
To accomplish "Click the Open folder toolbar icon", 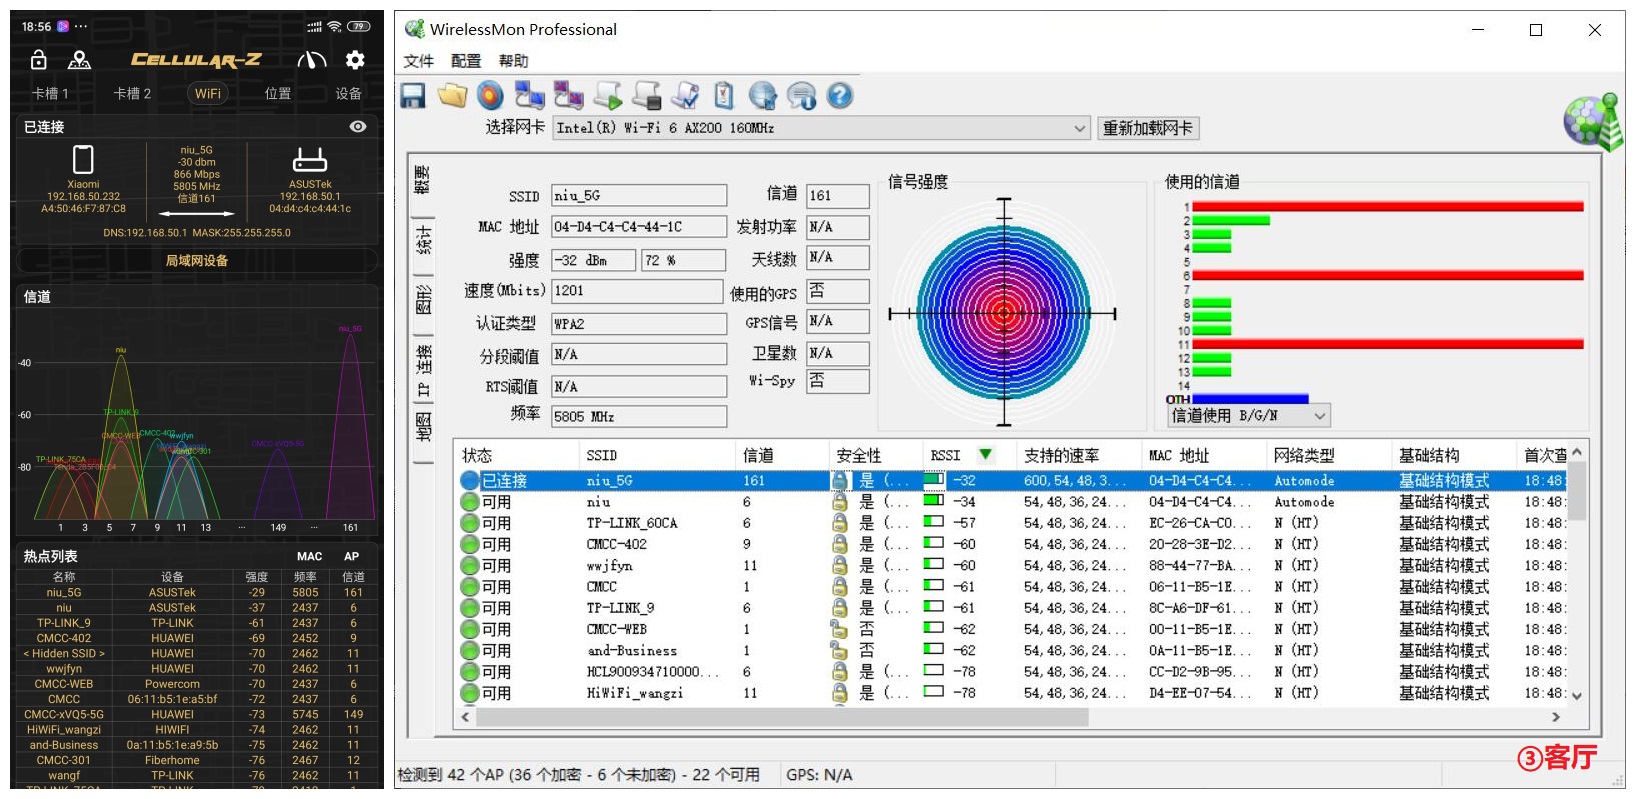I will 452,96.
